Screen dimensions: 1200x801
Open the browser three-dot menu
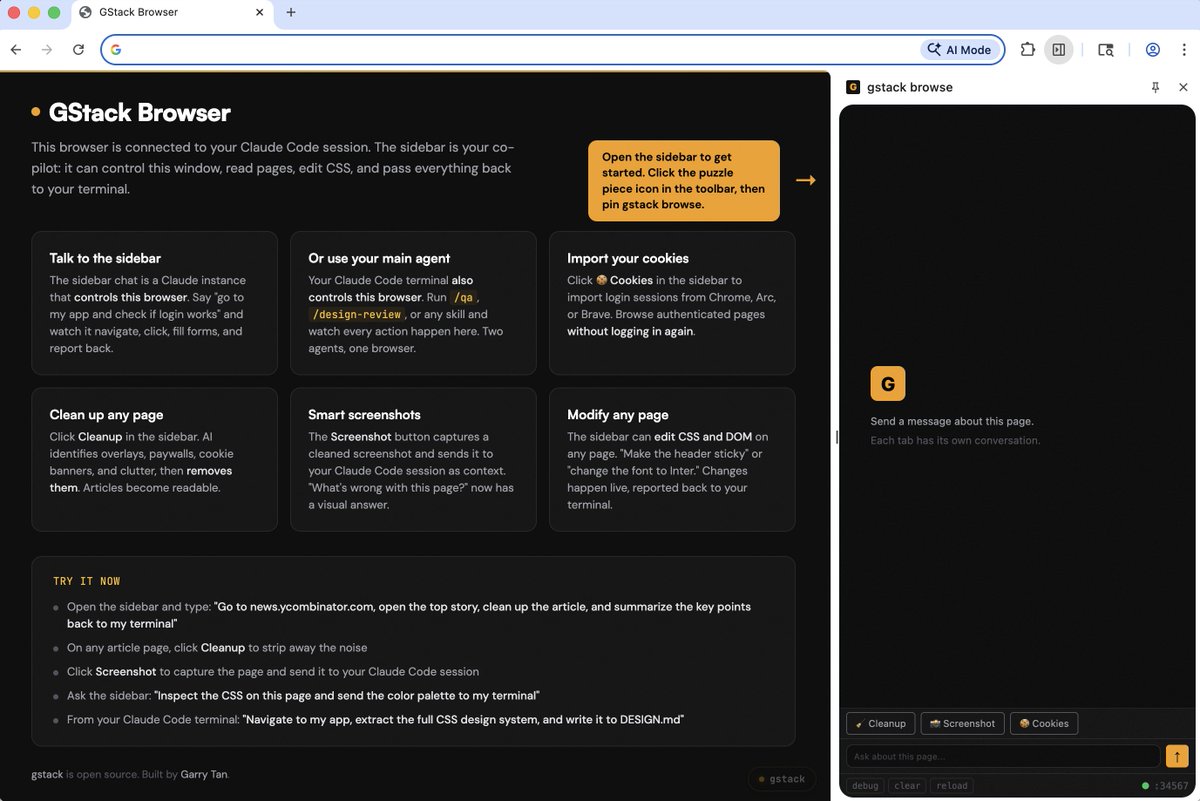(1182, 49)
